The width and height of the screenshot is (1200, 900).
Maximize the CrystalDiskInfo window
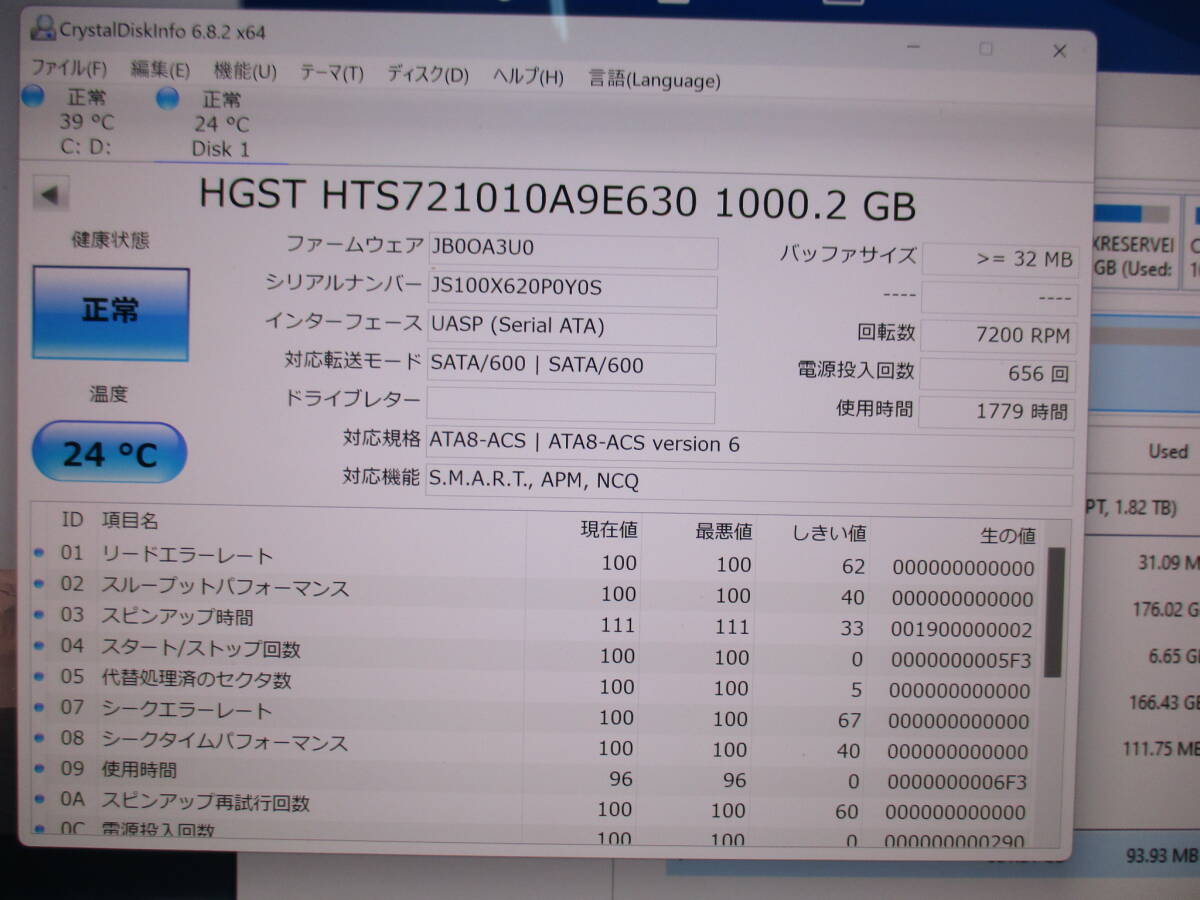tap(986, 48)
